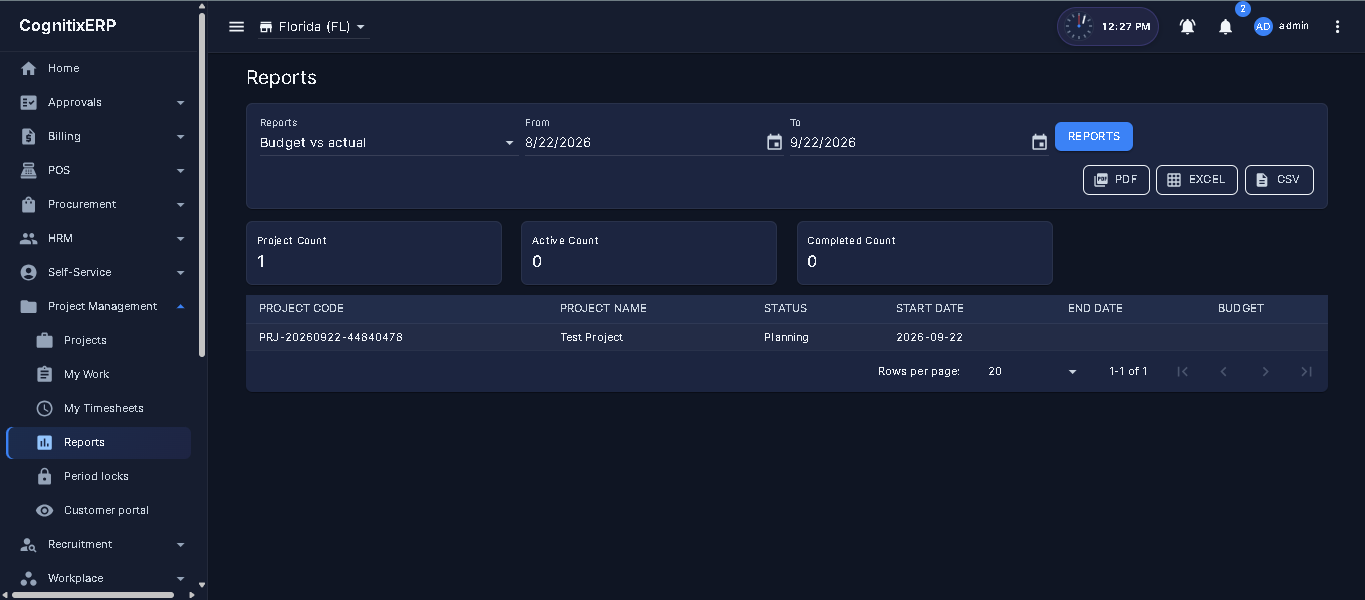The image size is (1365, 600).
Task: Expand the Approvals menu arrow
Action: (x=180, y=102)
